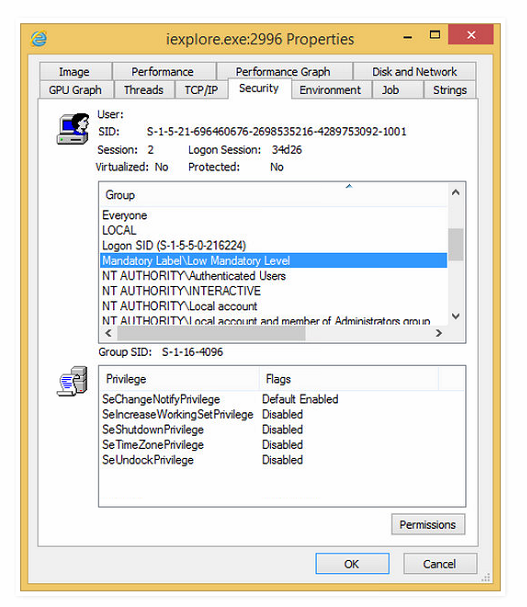Open the GPU Graph tab
The height and width of the screenshot is (607, 527).
click(x=75, y=90)
